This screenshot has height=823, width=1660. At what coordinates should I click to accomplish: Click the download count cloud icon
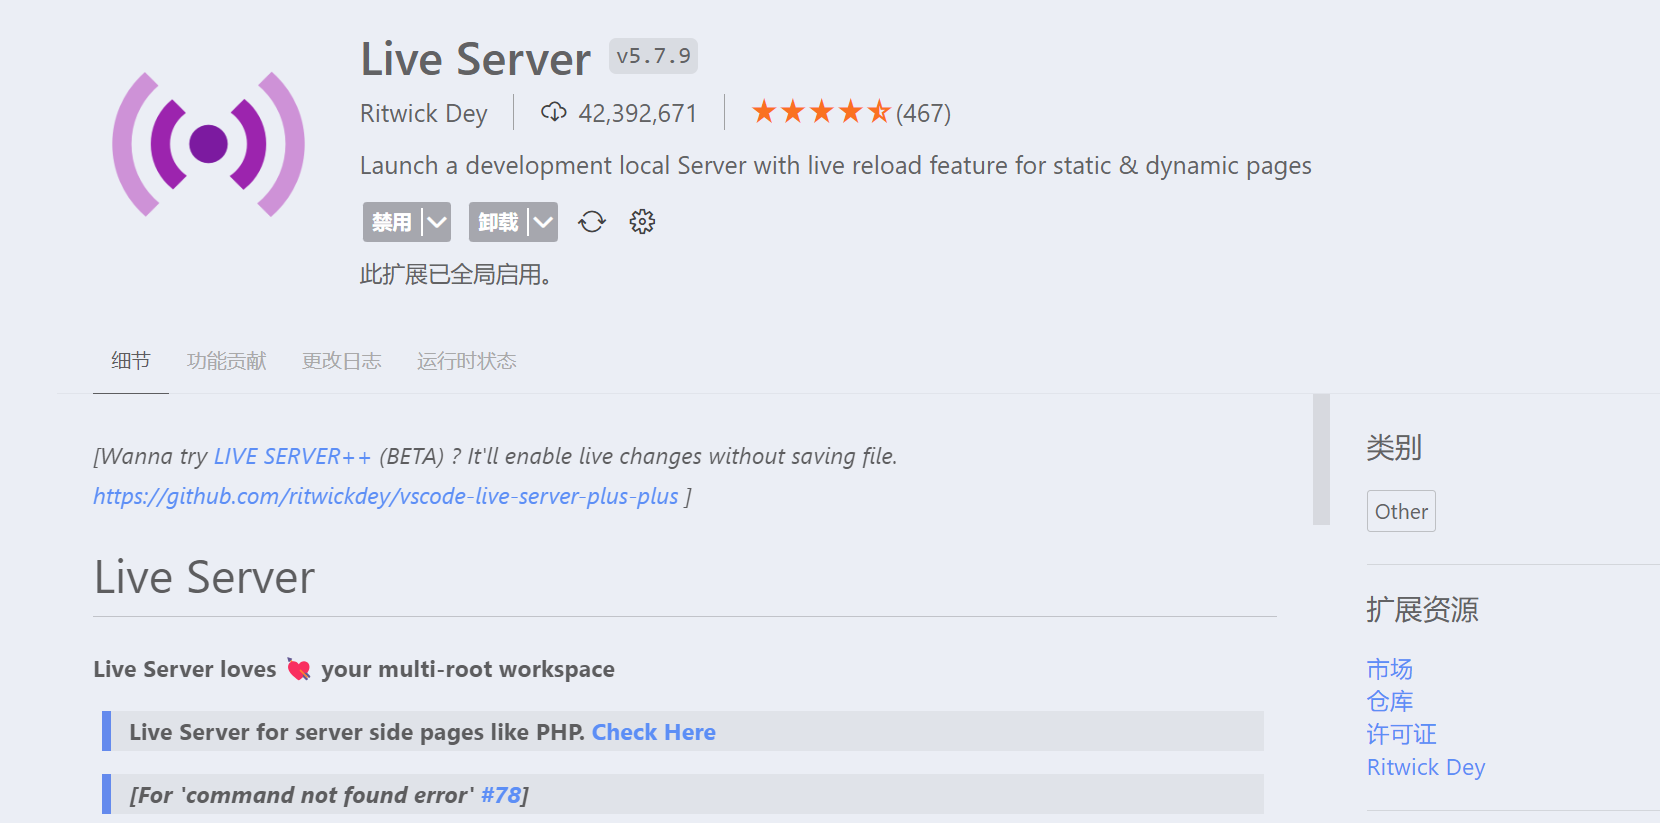click(554, 112)
